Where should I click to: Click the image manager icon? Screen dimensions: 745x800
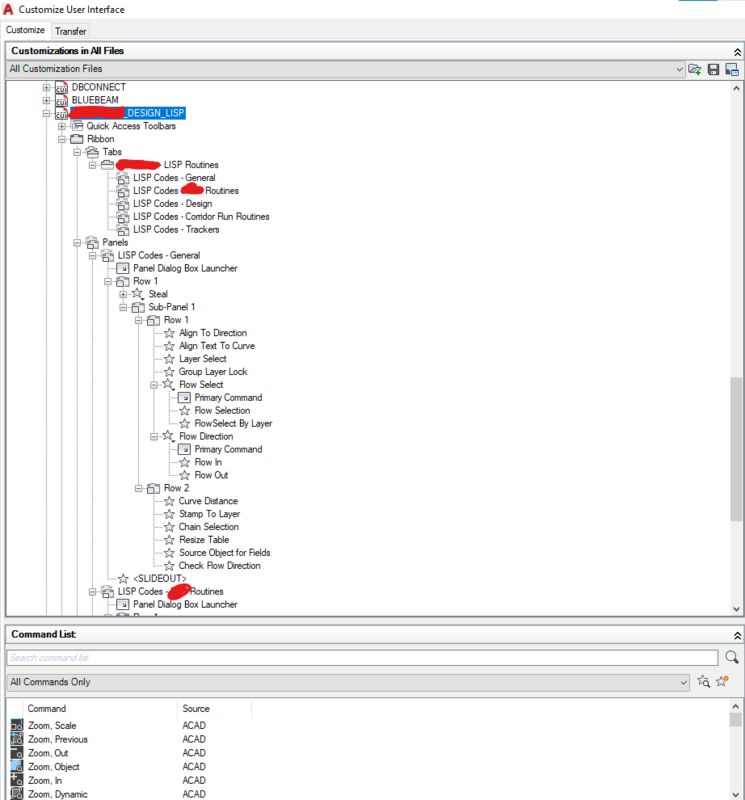point(732,69)
